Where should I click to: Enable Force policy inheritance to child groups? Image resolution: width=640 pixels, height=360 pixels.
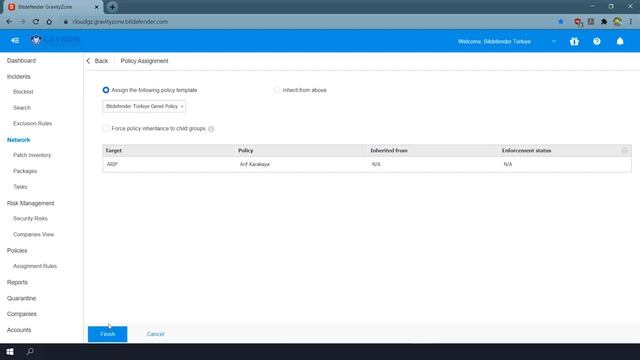point(106,129)
